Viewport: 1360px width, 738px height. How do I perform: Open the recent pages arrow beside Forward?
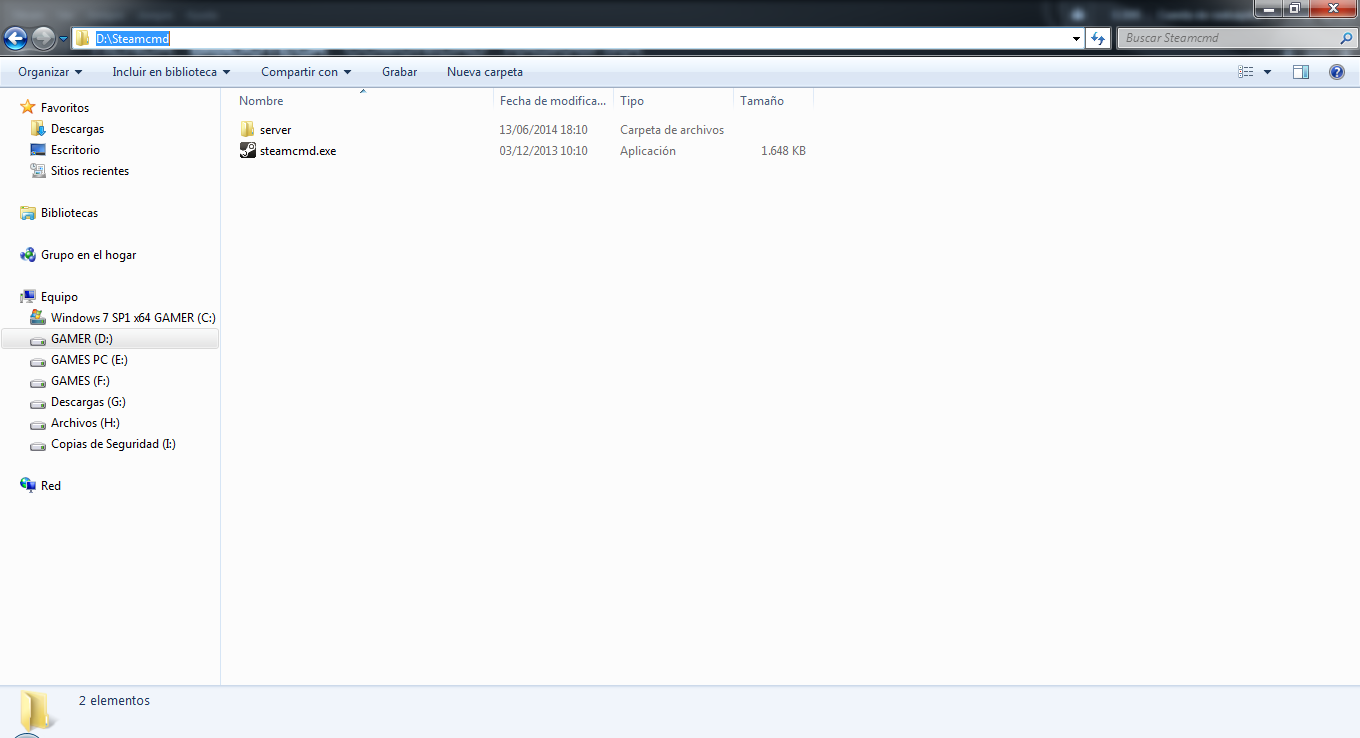[x=63, y=39]
